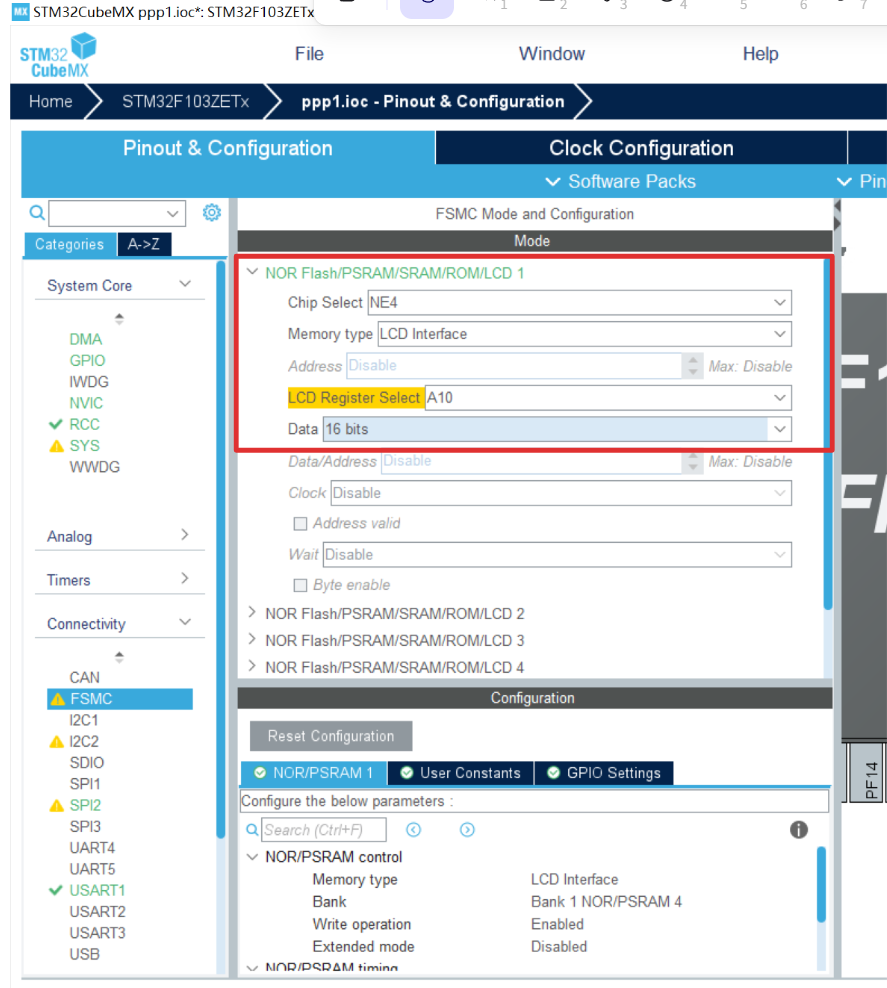The width and height of the screenshot is (887, 988).
Task: Click the STM32CubeMX logo
Action: [x=58, y=55]
